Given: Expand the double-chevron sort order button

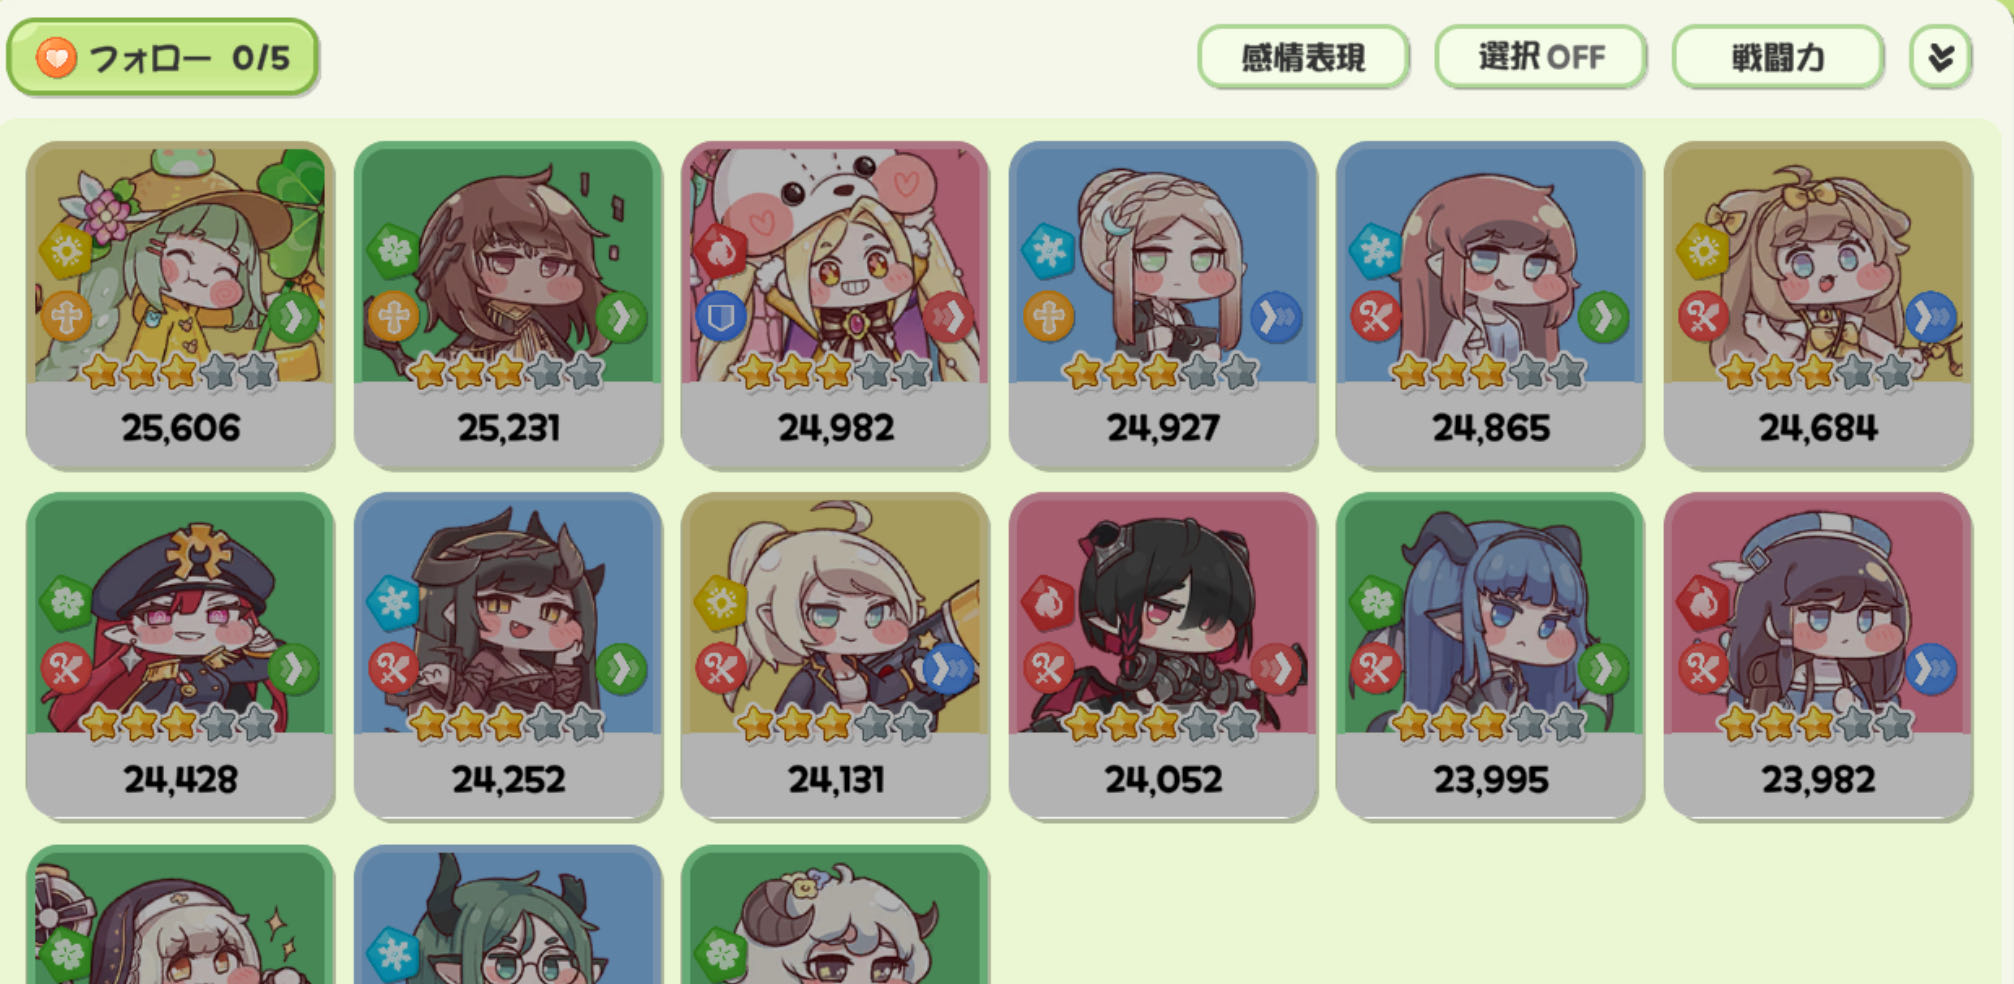Looking at the screenshot, I should [x=1941, y=57].
